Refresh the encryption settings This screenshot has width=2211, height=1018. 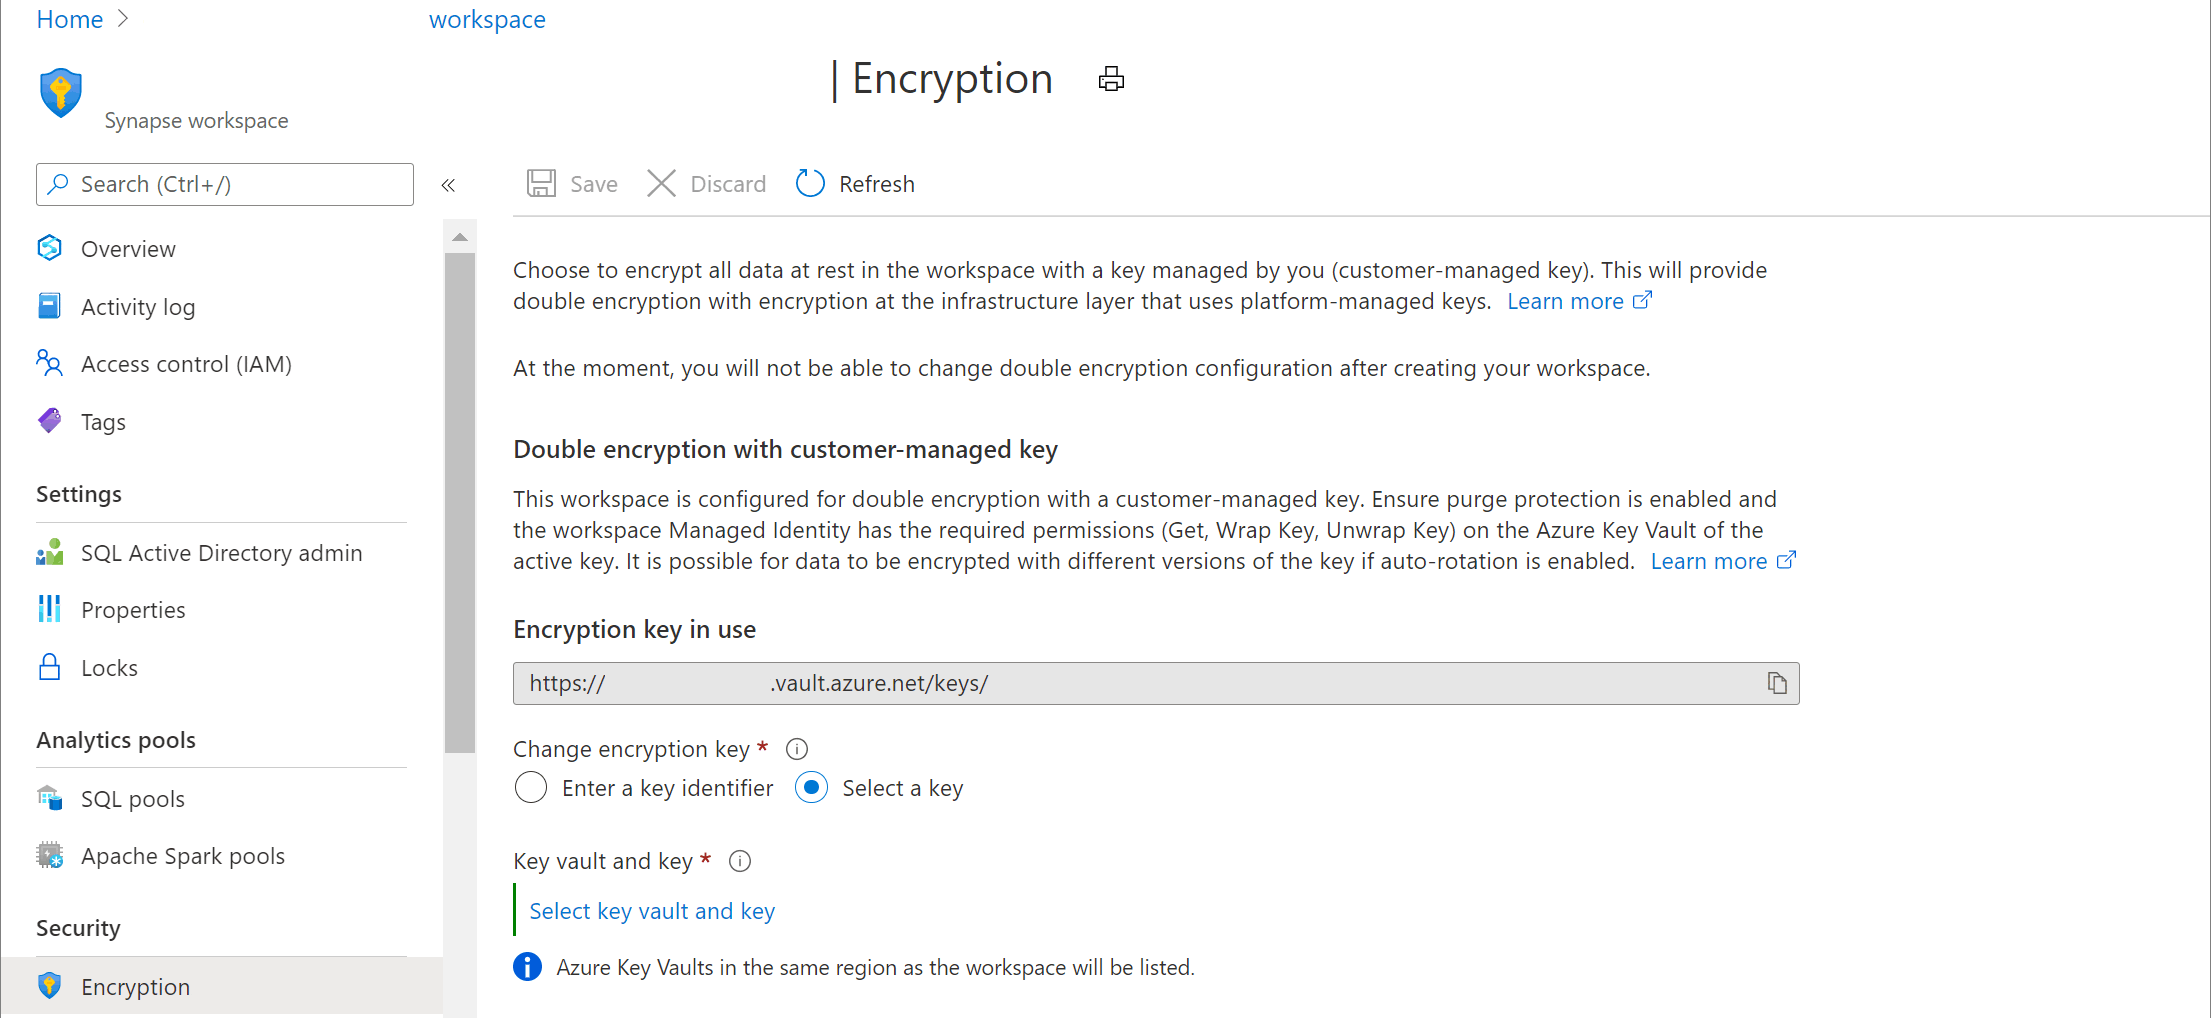[x=853, y=183]
